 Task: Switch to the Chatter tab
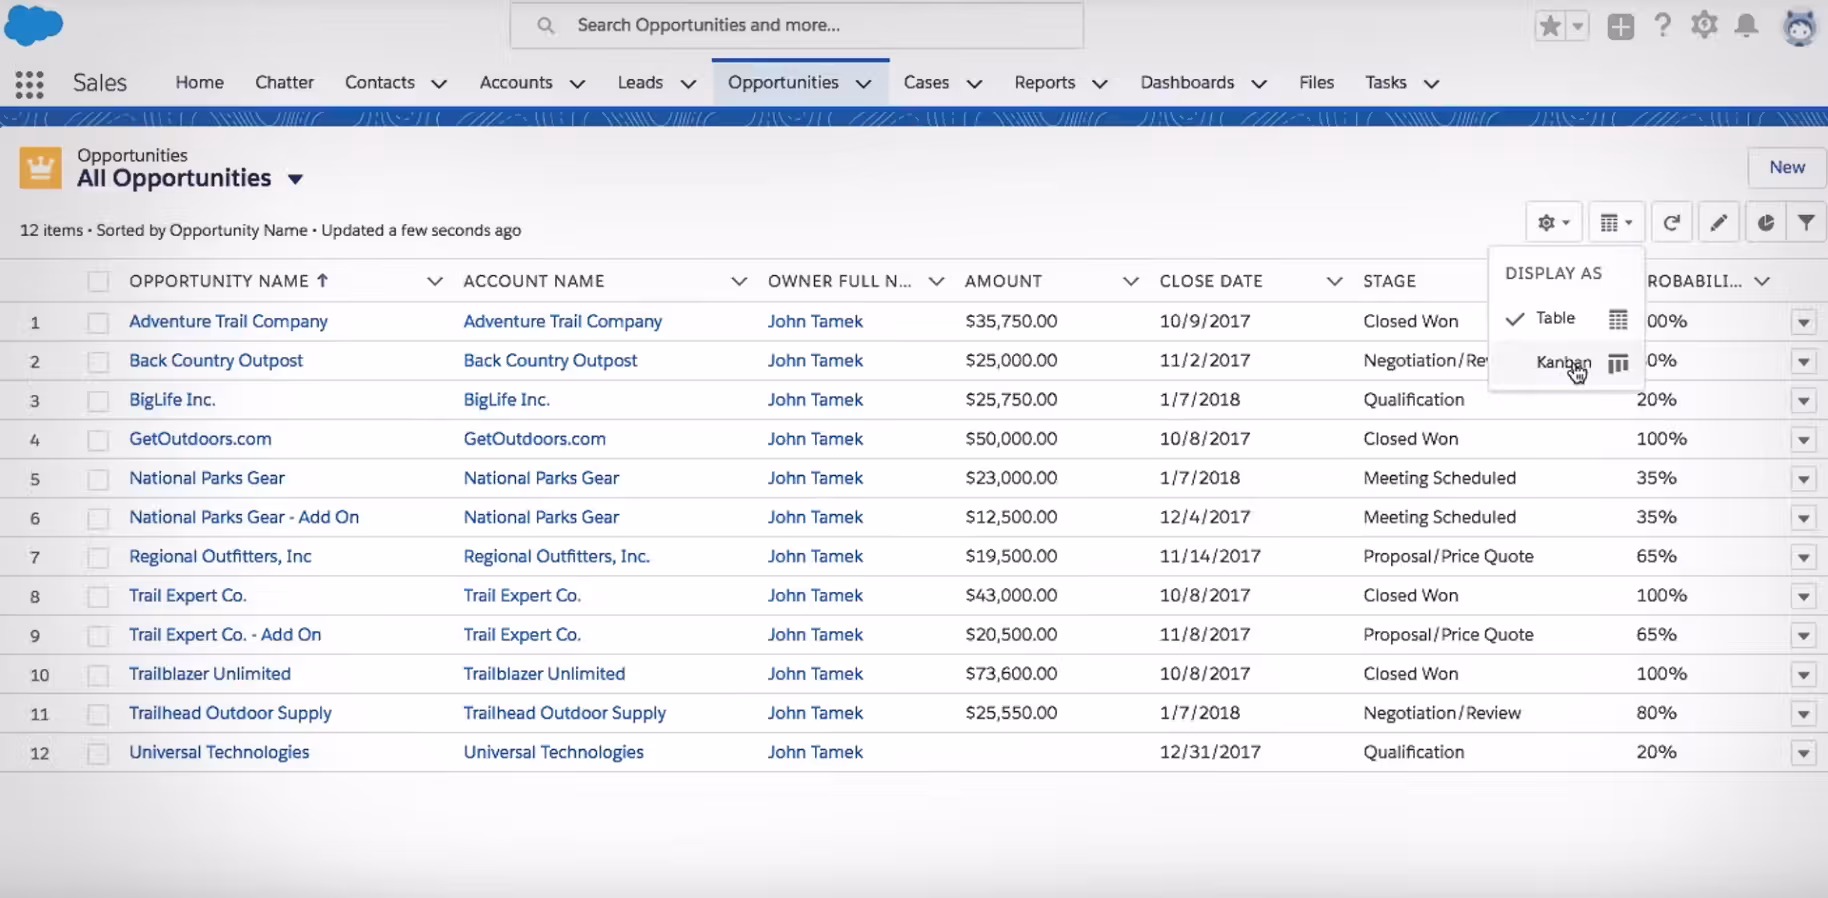(284, 83)
